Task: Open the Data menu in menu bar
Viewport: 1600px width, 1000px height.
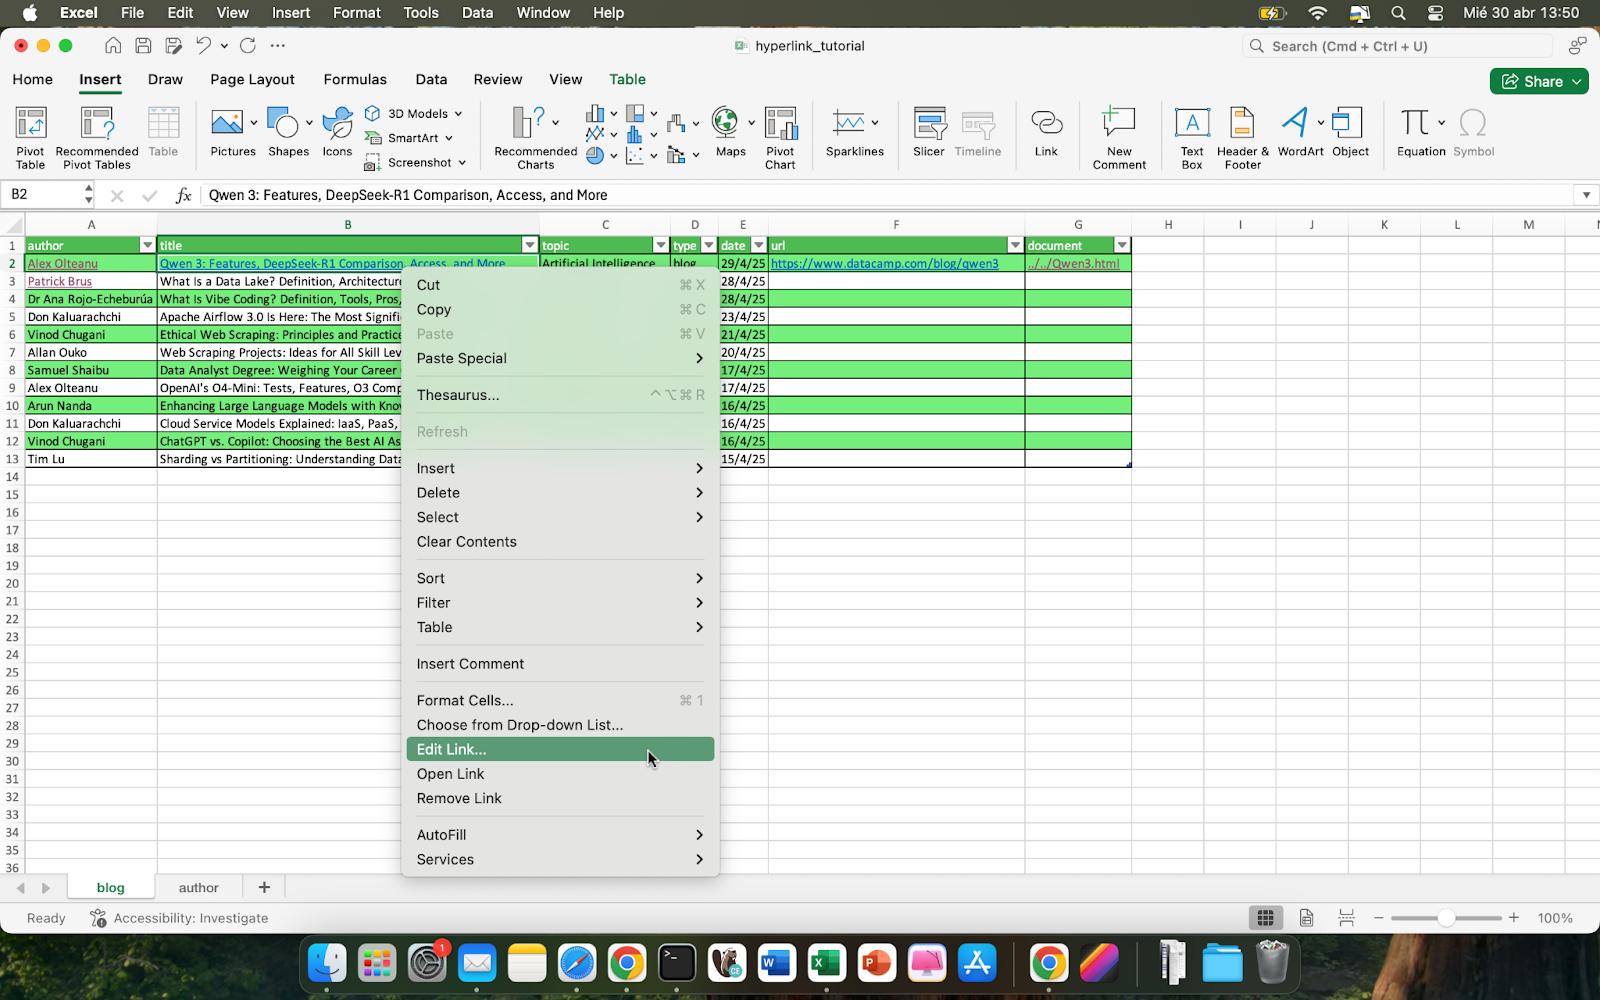Action: 477,13
